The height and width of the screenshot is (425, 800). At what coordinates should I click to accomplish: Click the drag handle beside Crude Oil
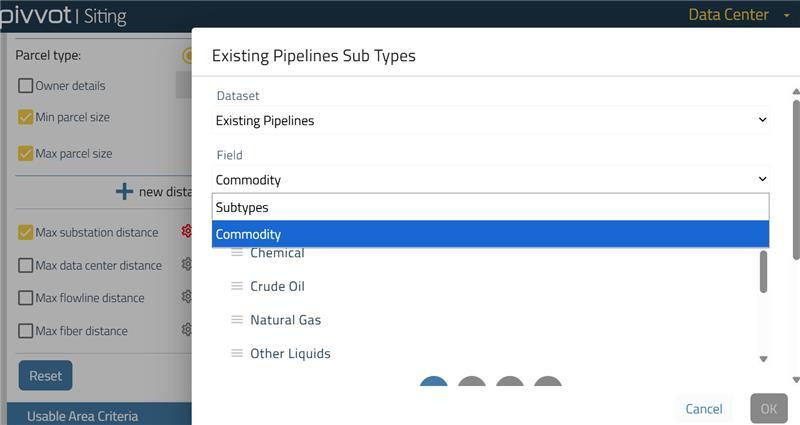[x=237, y=286]
